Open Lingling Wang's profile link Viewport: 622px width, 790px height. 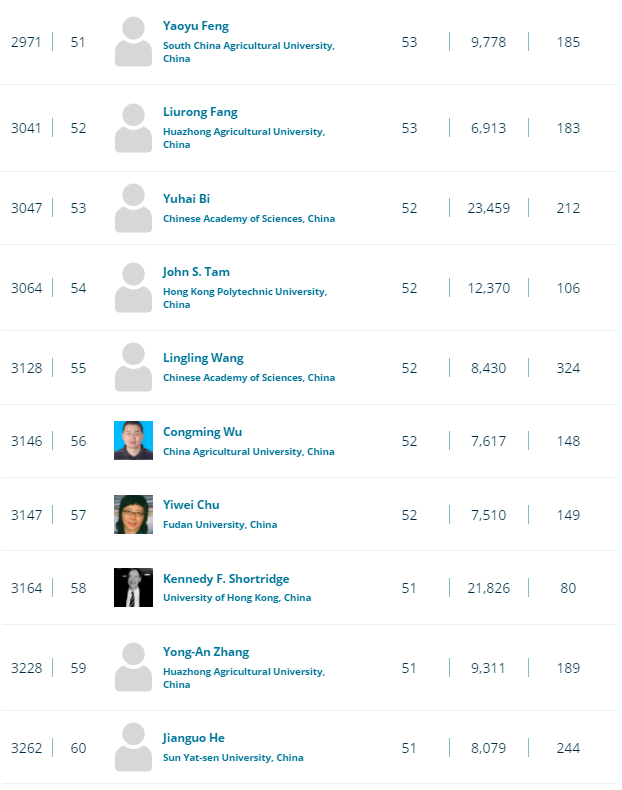pyautogui.click(x=203, y=358)
